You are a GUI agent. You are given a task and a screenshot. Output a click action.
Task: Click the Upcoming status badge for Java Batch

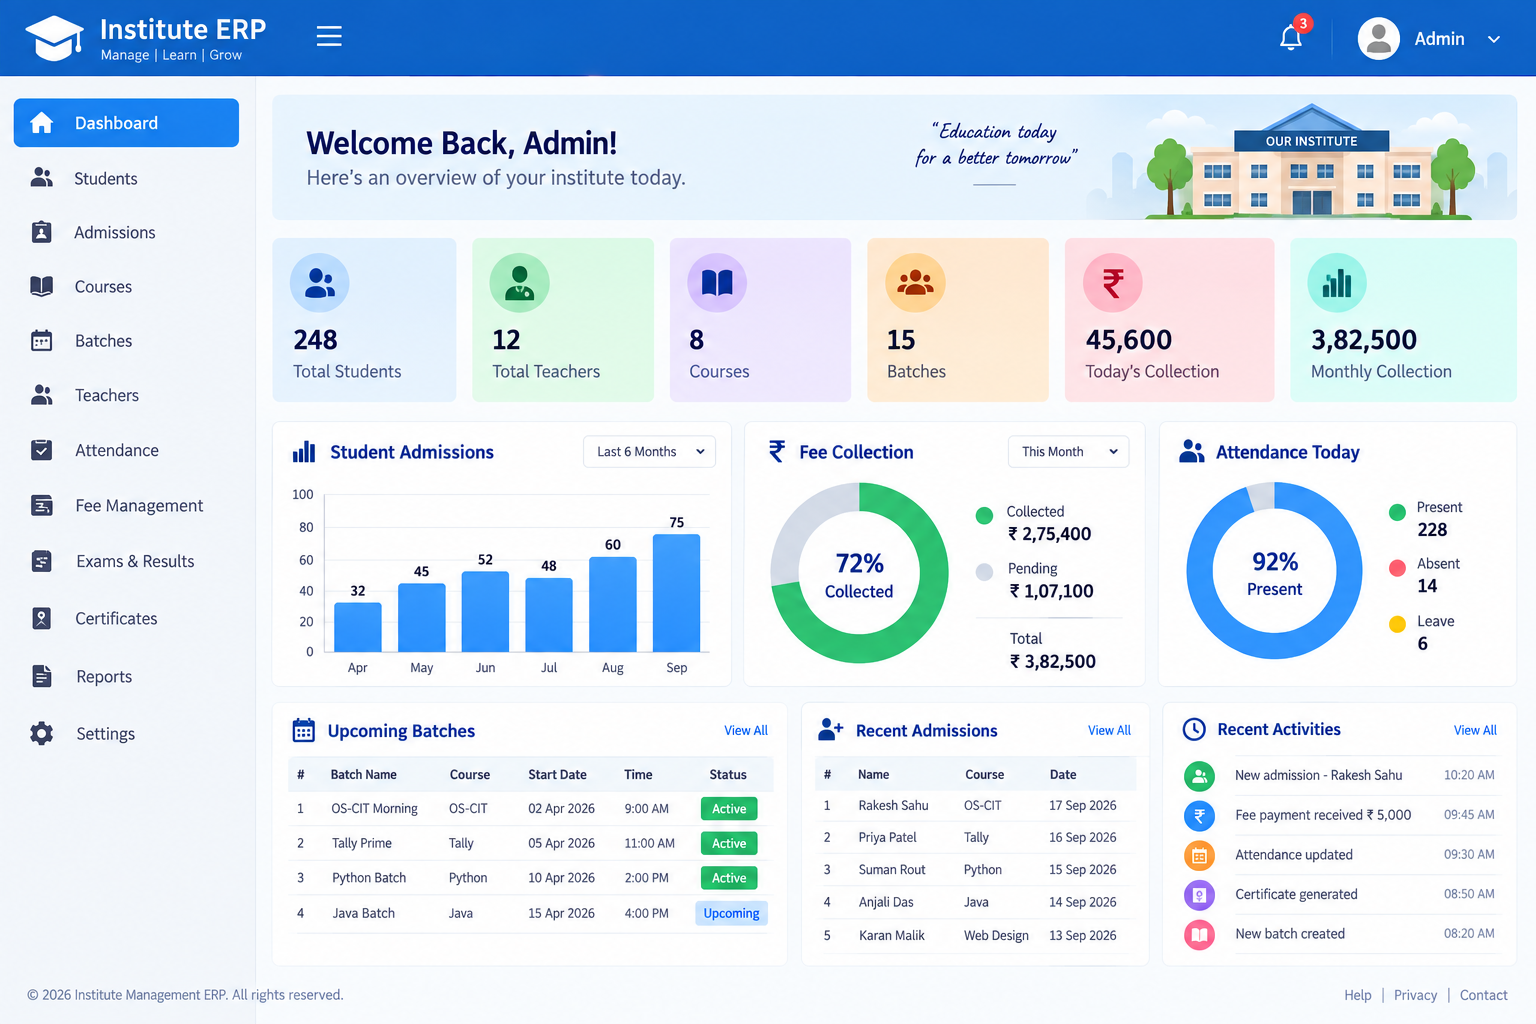[731, 913]
